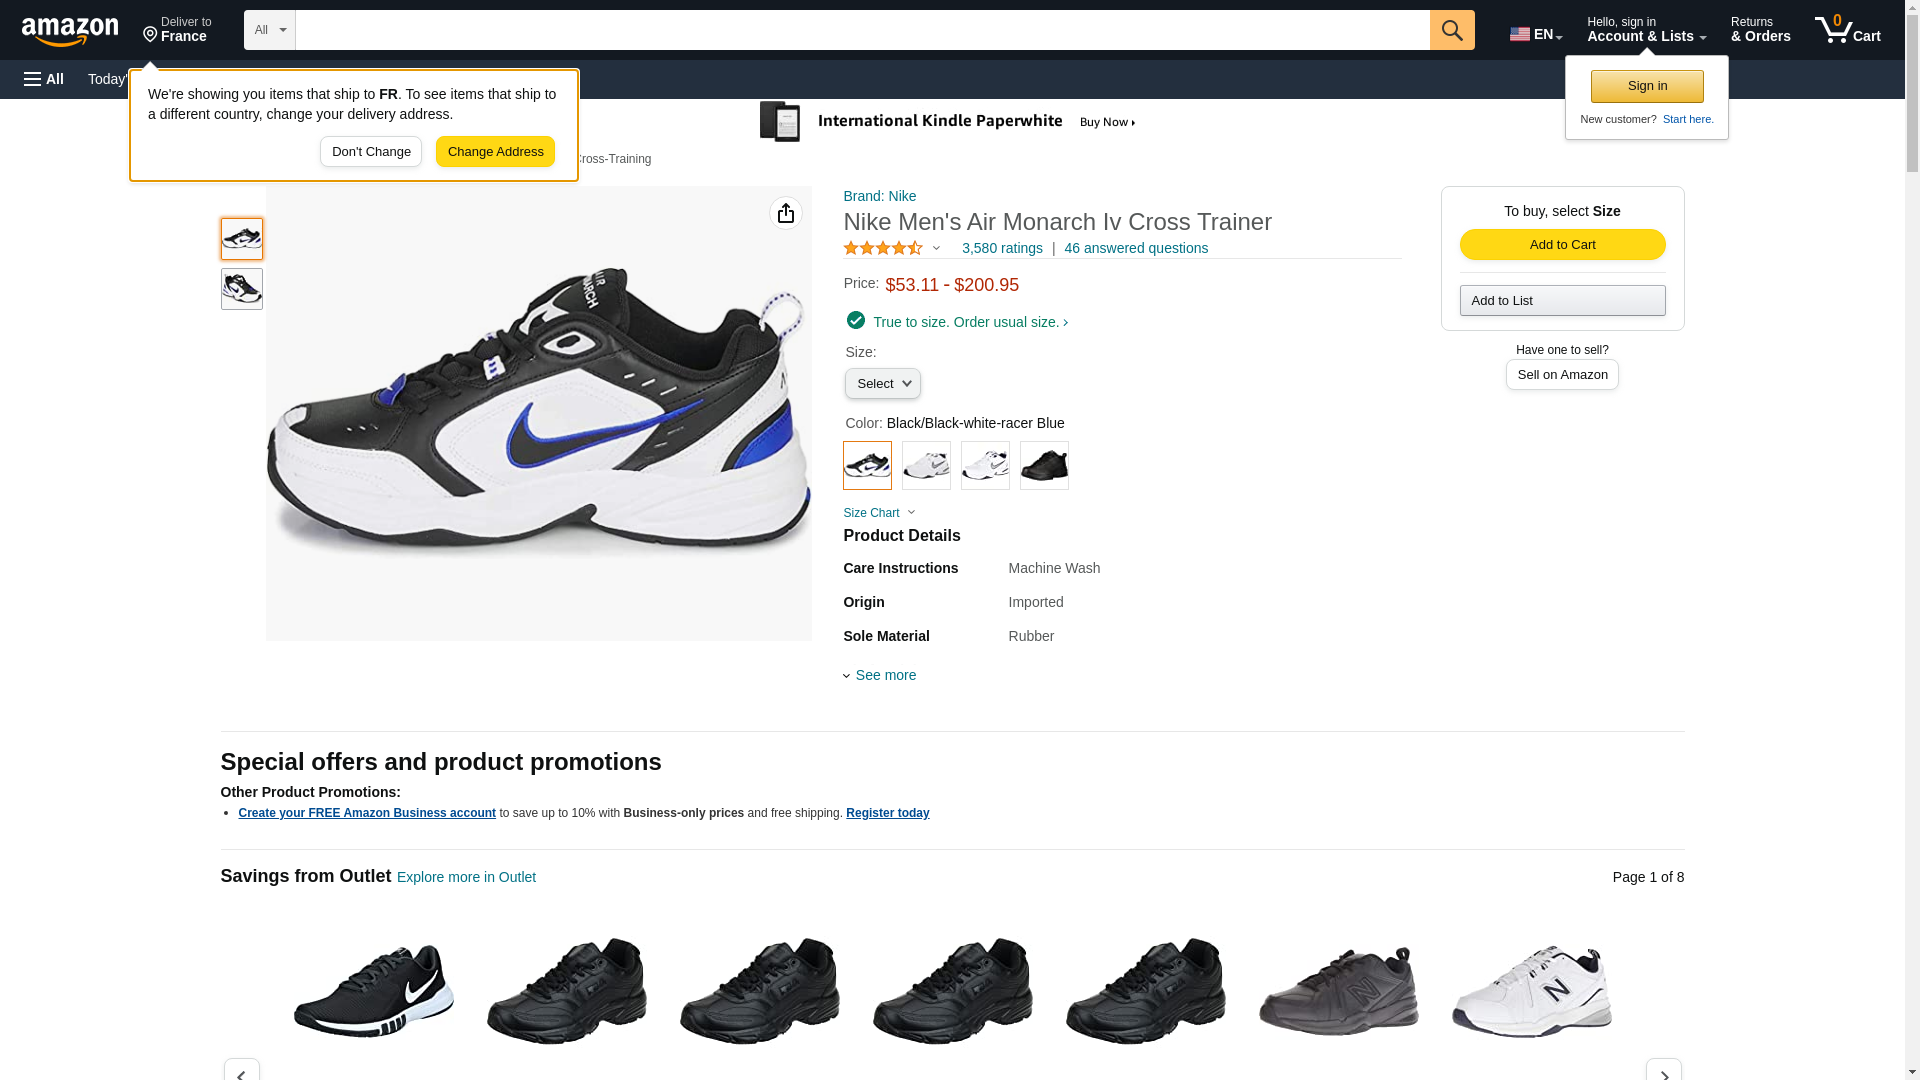Click the Amazon logo
This screenshot has height=1080, width=1920.
point(70,31)
